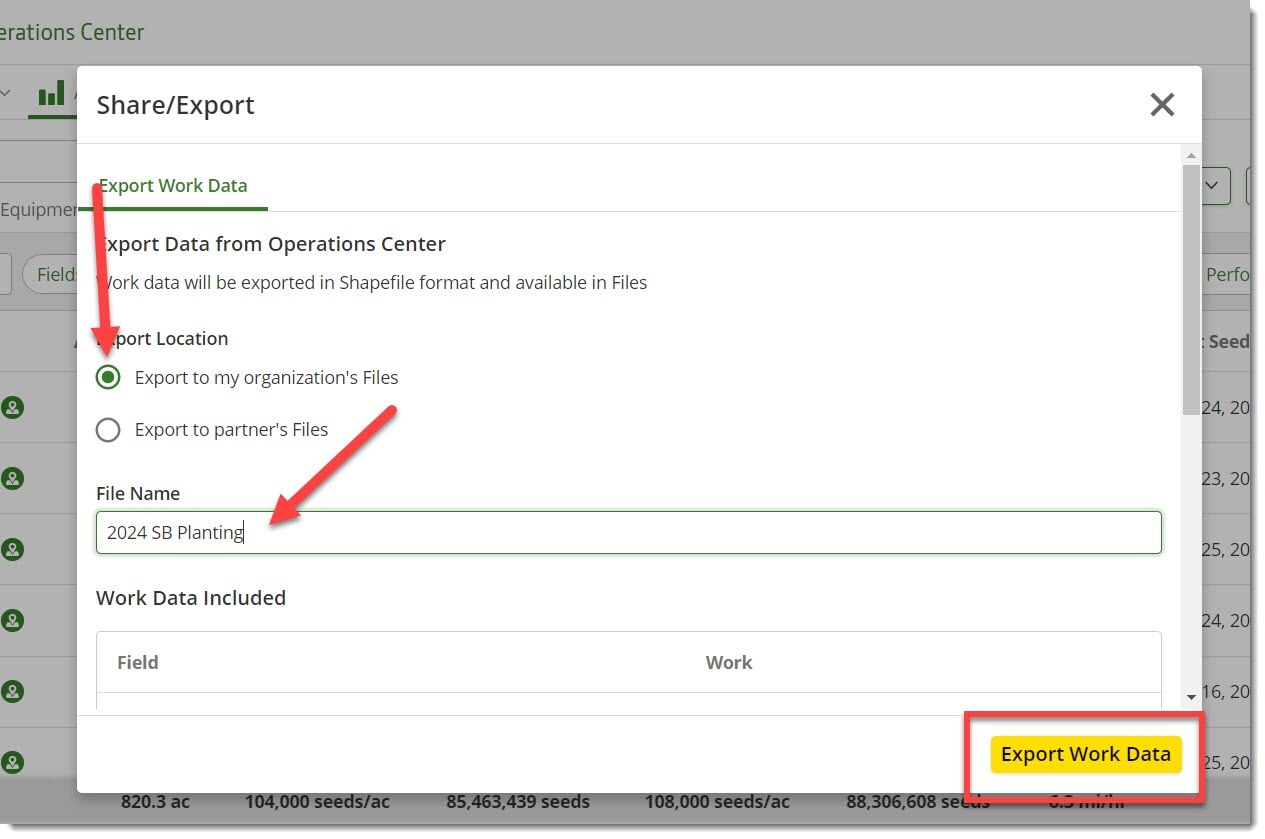
Task: Click inside the File Name text box
Action: point(628,532)
